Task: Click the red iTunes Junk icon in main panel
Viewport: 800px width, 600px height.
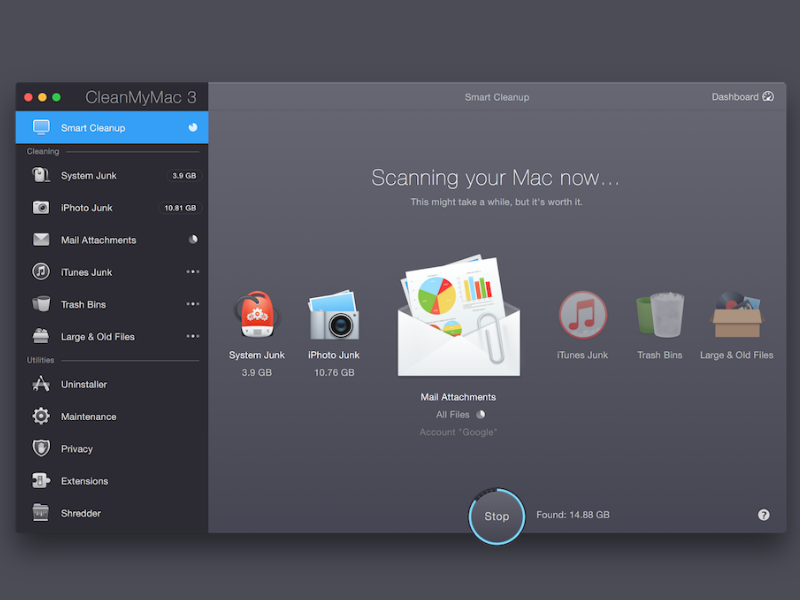Action: coord(583,315)
